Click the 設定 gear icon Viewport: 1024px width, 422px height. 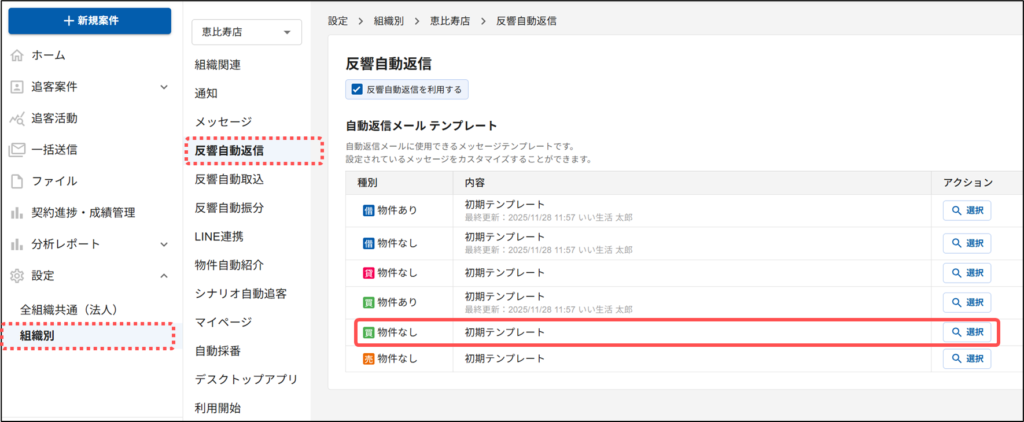click(17, 276)
